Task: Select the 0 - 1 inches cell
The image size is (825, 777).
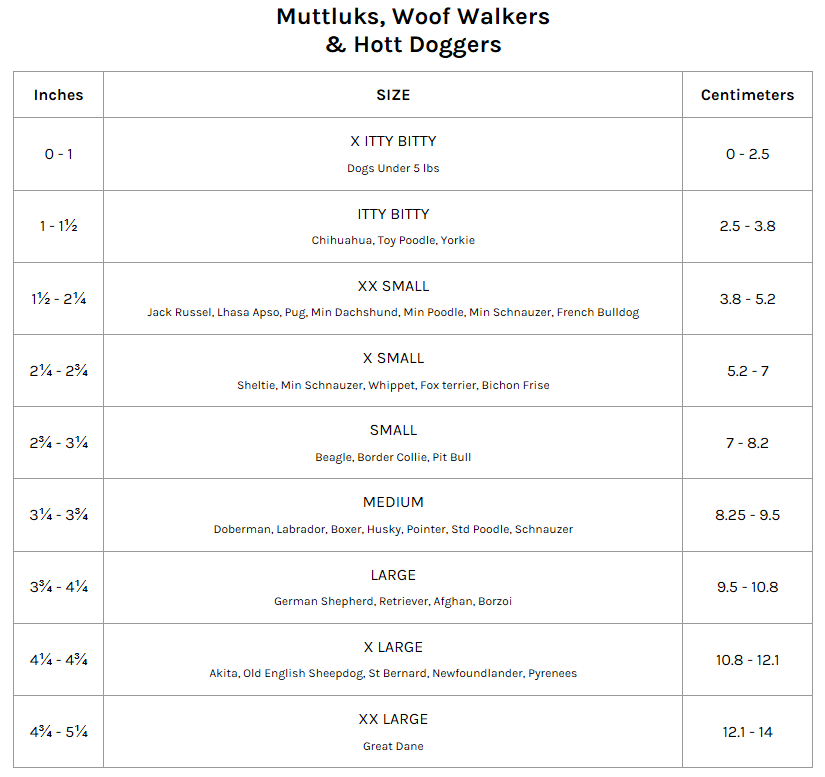Action: tap(58, 154)
